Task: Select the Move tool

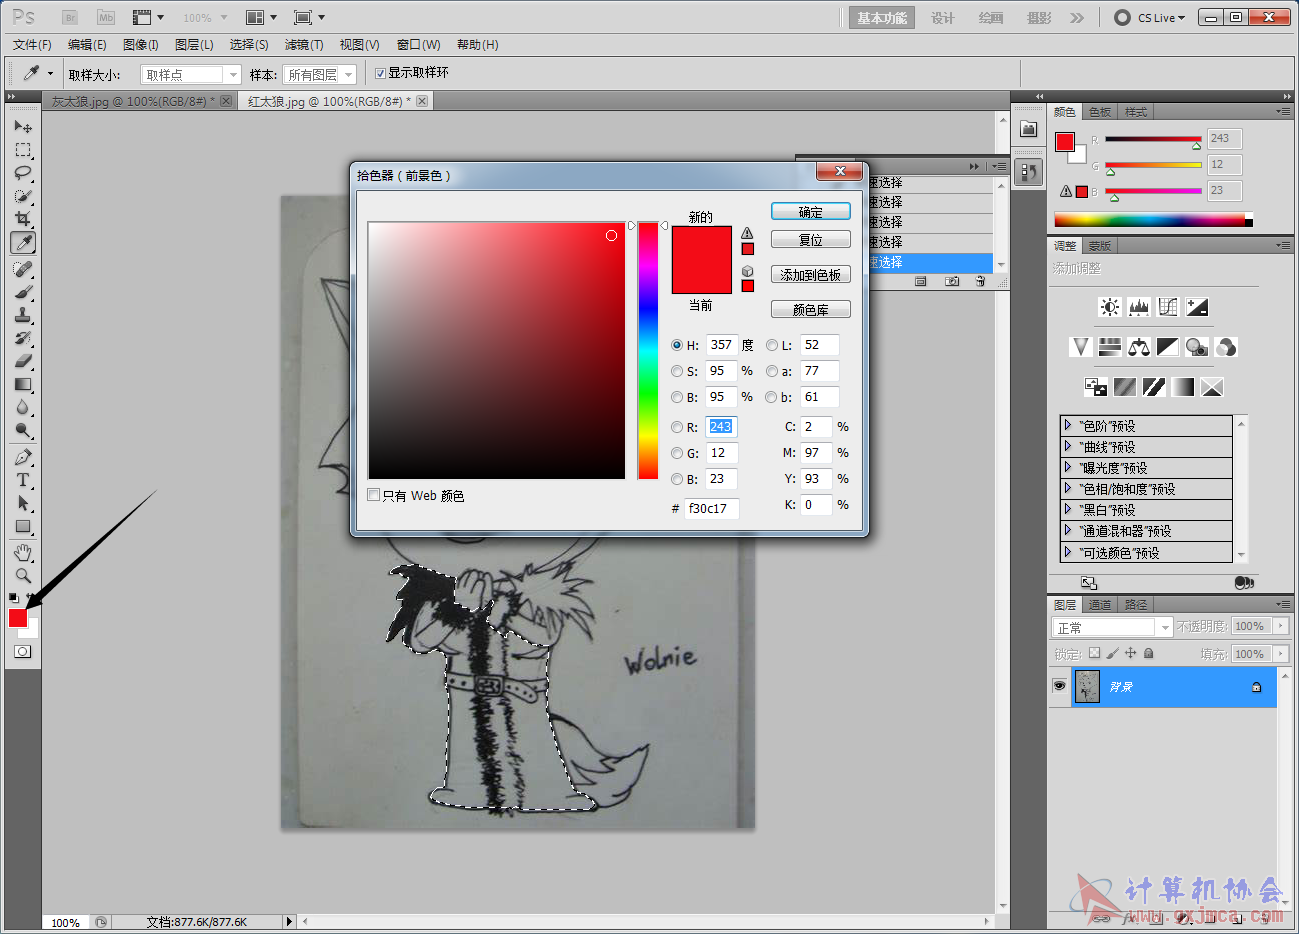Action: 23,127
